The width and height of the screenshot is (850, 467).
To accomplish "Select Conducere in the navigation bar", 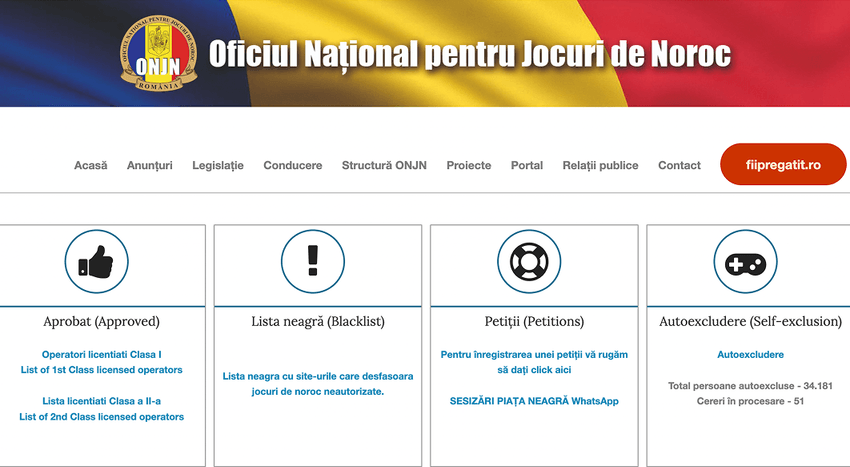I will (x=293, y=165).
